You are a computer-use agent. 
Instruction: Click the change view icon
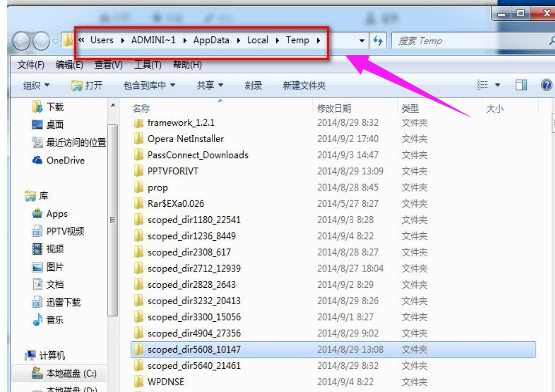pos(482,85)
